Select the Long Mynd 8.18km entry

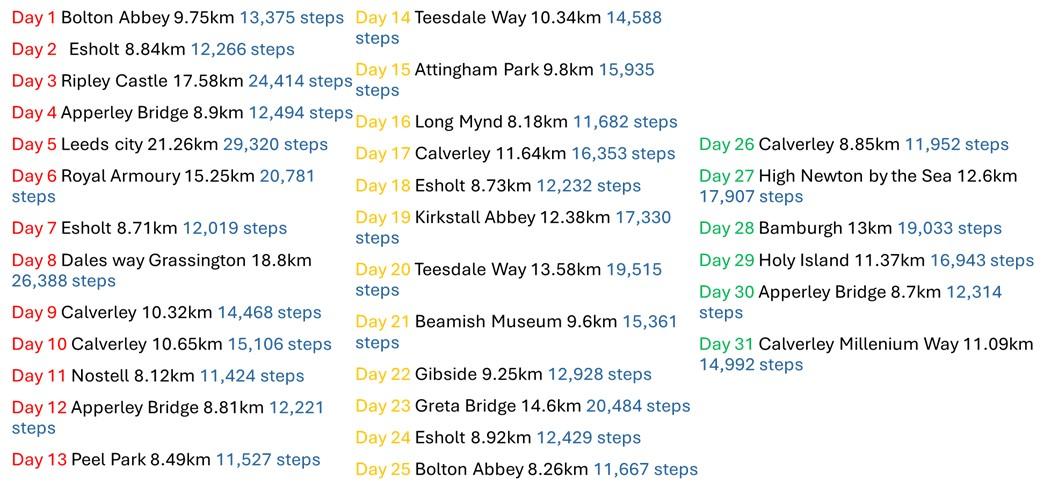pos(491,122)
